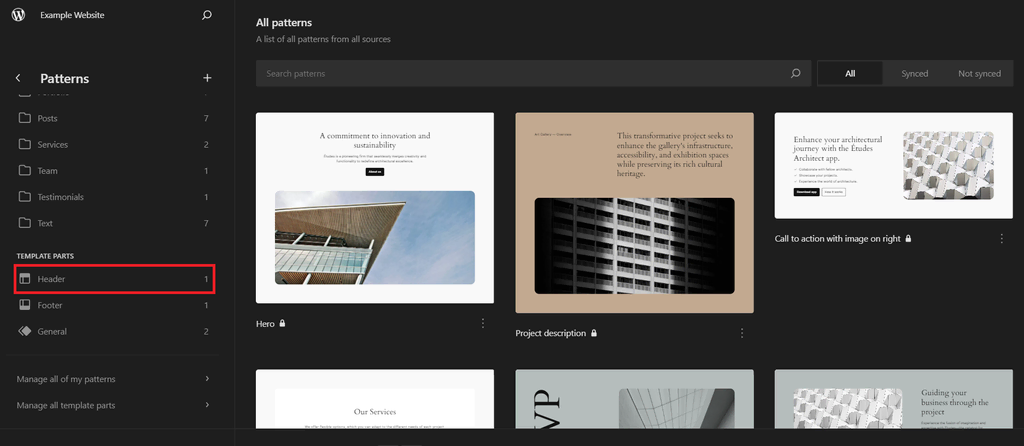1024x446 pixels.
Task: Open the Testimonials pattern category
Action: coord(114,197)
